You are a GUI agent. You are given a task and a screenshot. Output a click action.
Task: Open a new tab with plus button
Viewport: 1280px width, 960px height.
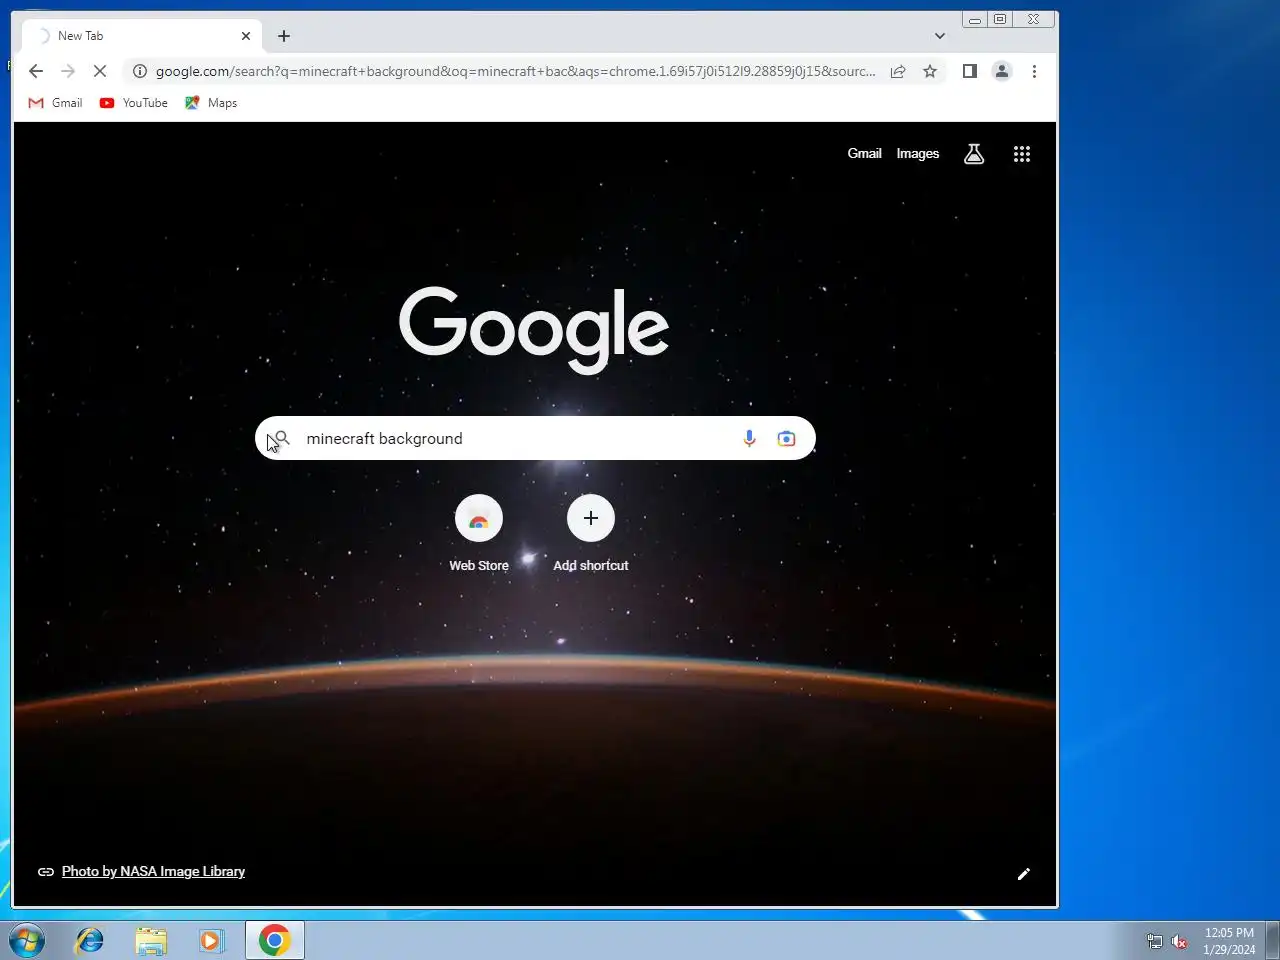pos(284,36)
